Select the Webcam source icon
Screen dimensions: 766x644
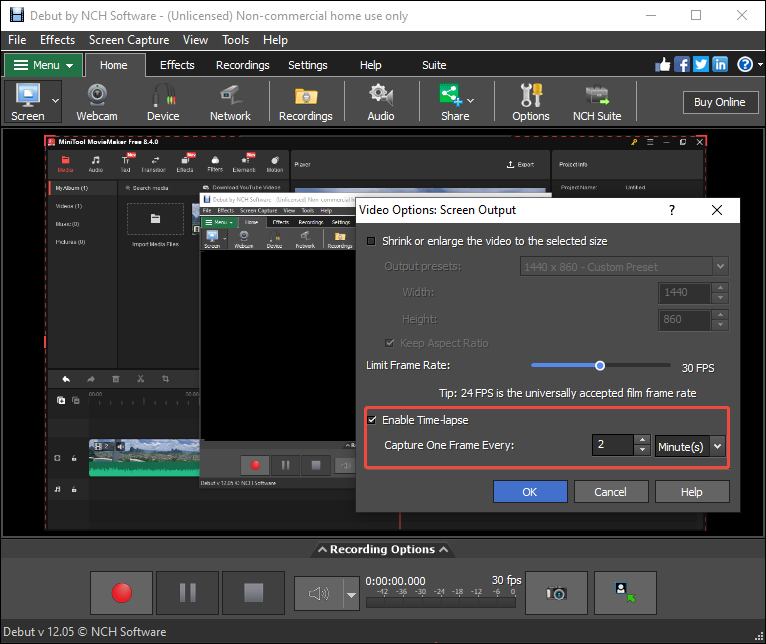point(97,102)
